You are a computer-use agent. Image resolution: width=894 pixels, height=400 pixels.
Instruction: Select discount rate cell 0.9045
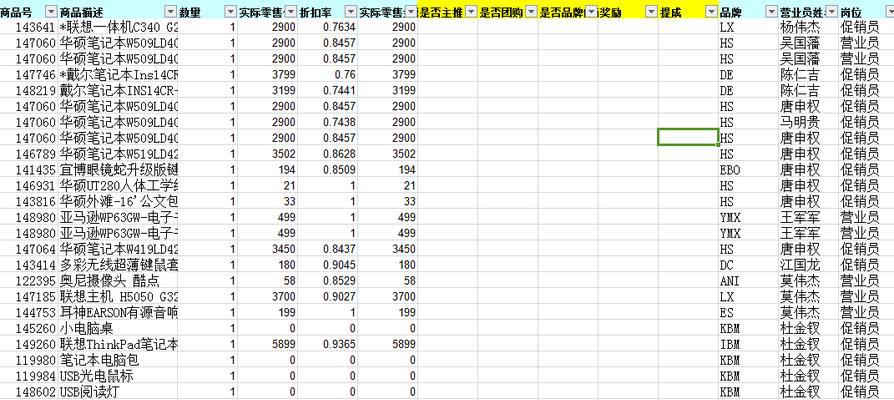(327, 265)
